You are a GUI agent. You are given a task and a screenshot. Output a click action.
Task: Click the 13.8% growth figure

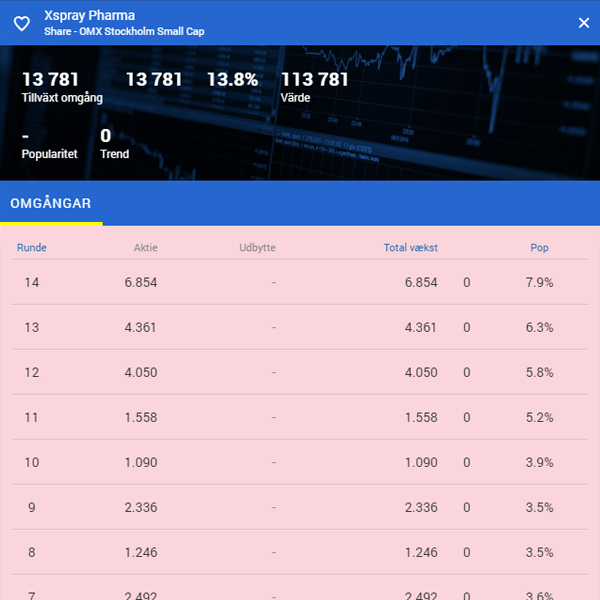coord(232,80)
